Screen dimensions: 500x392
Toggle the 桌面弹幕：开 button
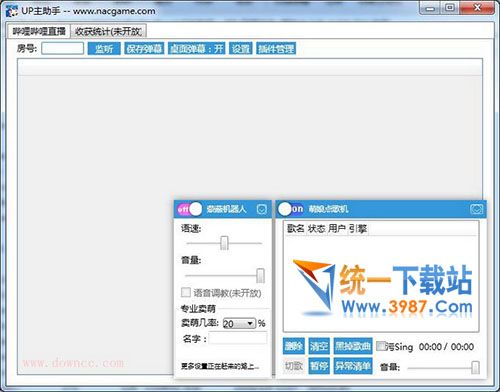click(196, 49)
